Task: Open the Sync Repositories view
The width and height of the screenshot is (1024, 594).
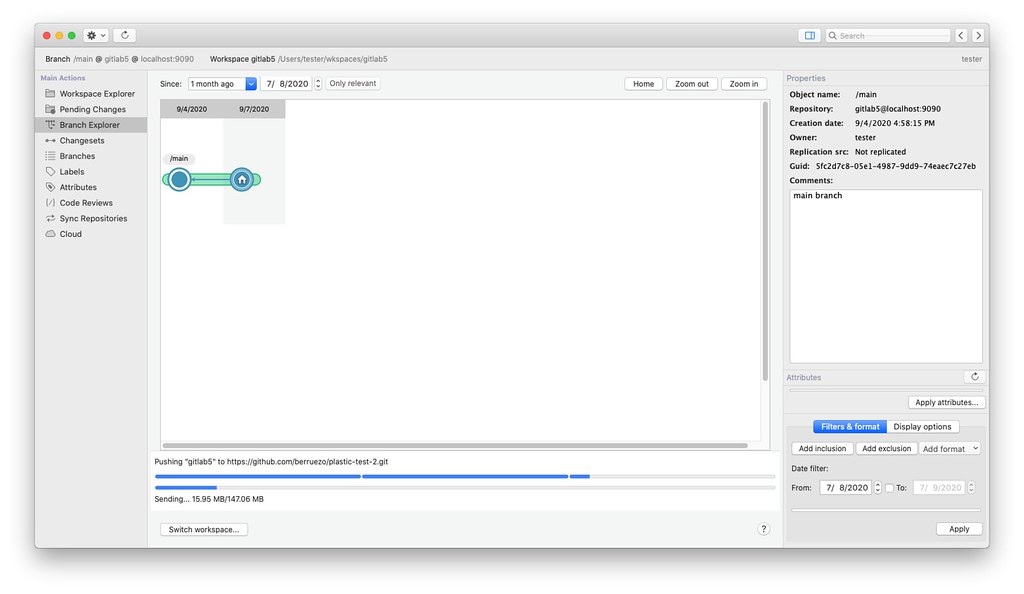Action: pyautogui.click(x=94, y=218)
